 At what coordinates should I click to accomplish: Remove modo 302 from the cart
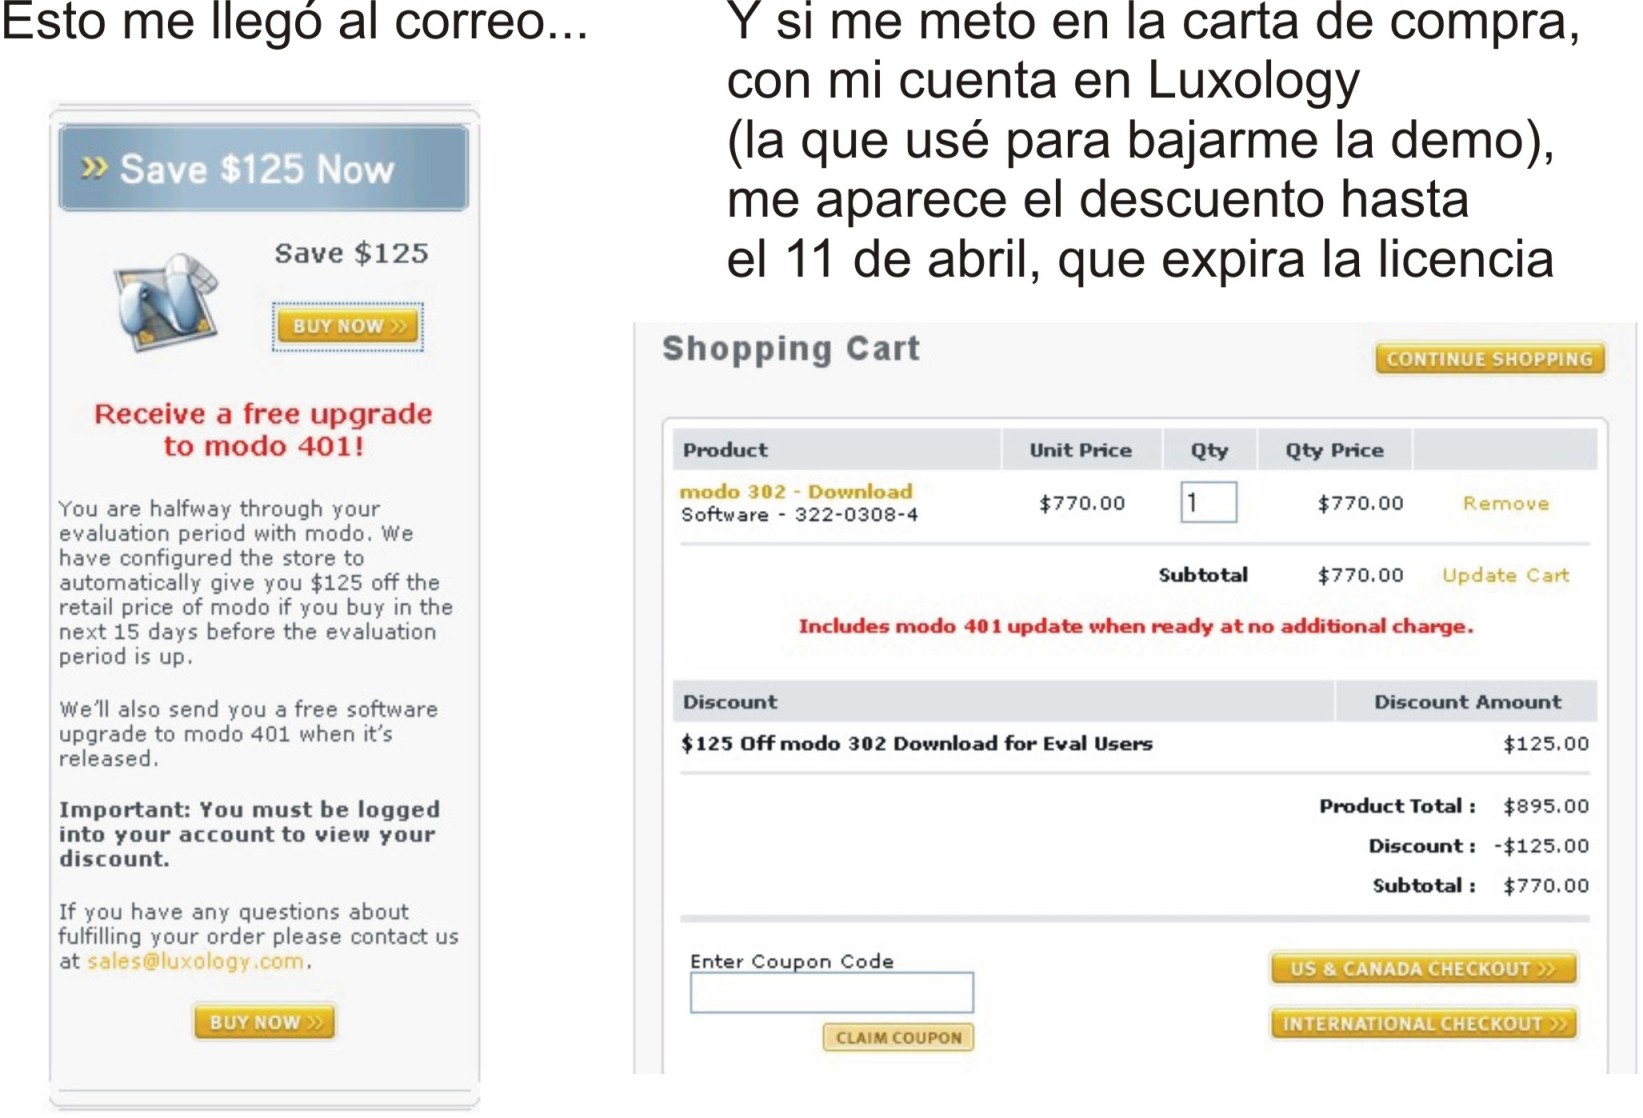[1505, 503]
